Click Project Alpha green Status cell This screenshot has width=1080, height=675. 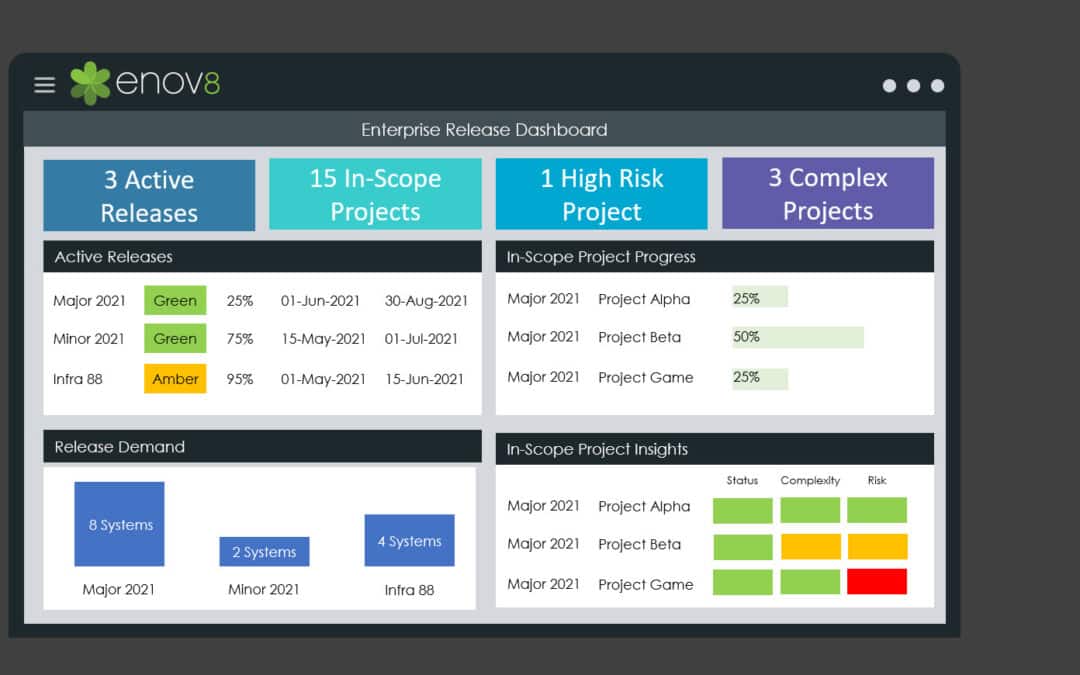(x=742, y=510)
